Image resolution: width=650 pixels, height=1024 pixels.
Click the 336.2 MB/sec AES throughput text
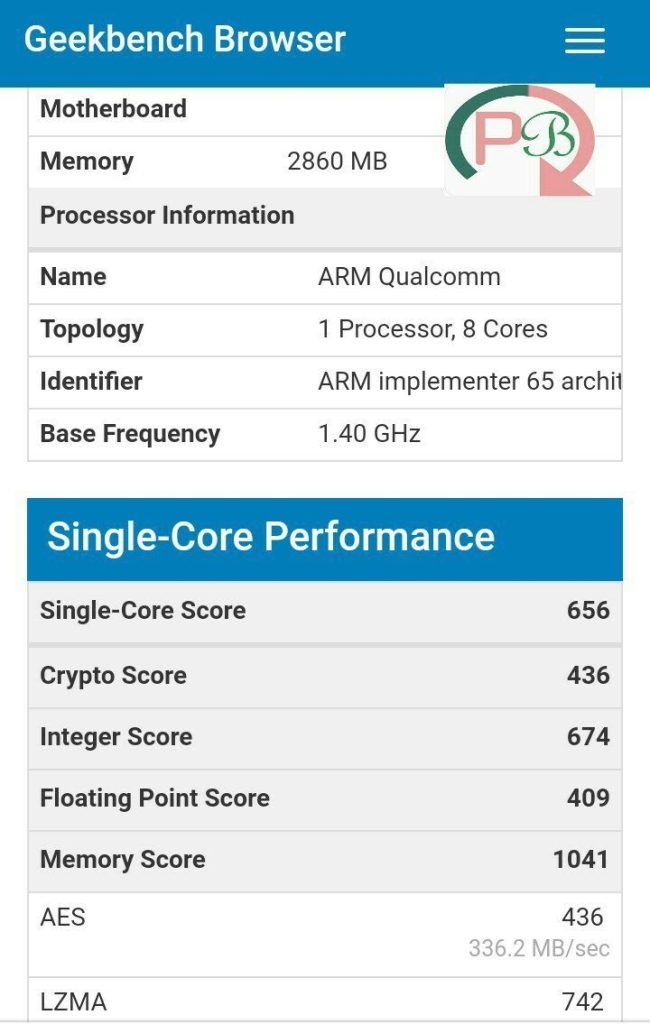coord(539,948)
